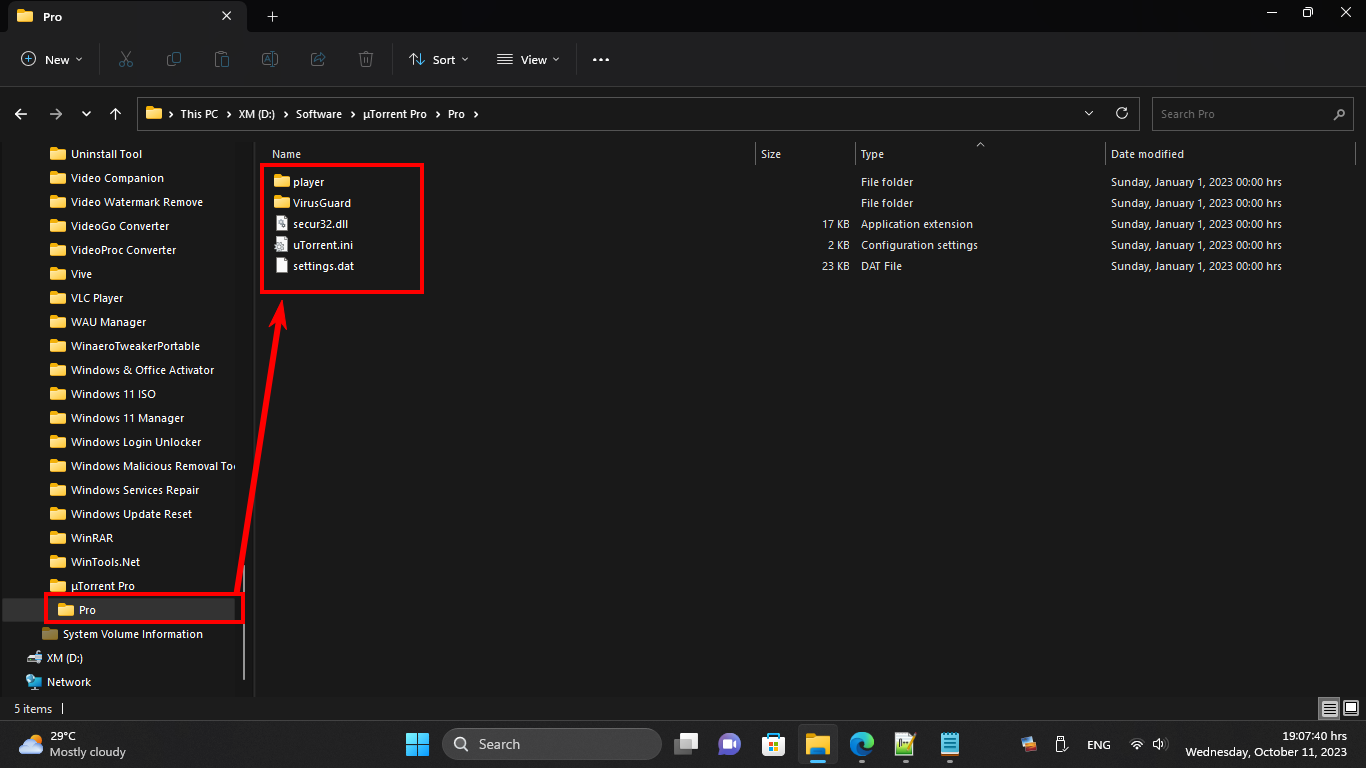
Task: Expand chevron after µTorrent Pro in address bar
Action: [x=436, y=114]
